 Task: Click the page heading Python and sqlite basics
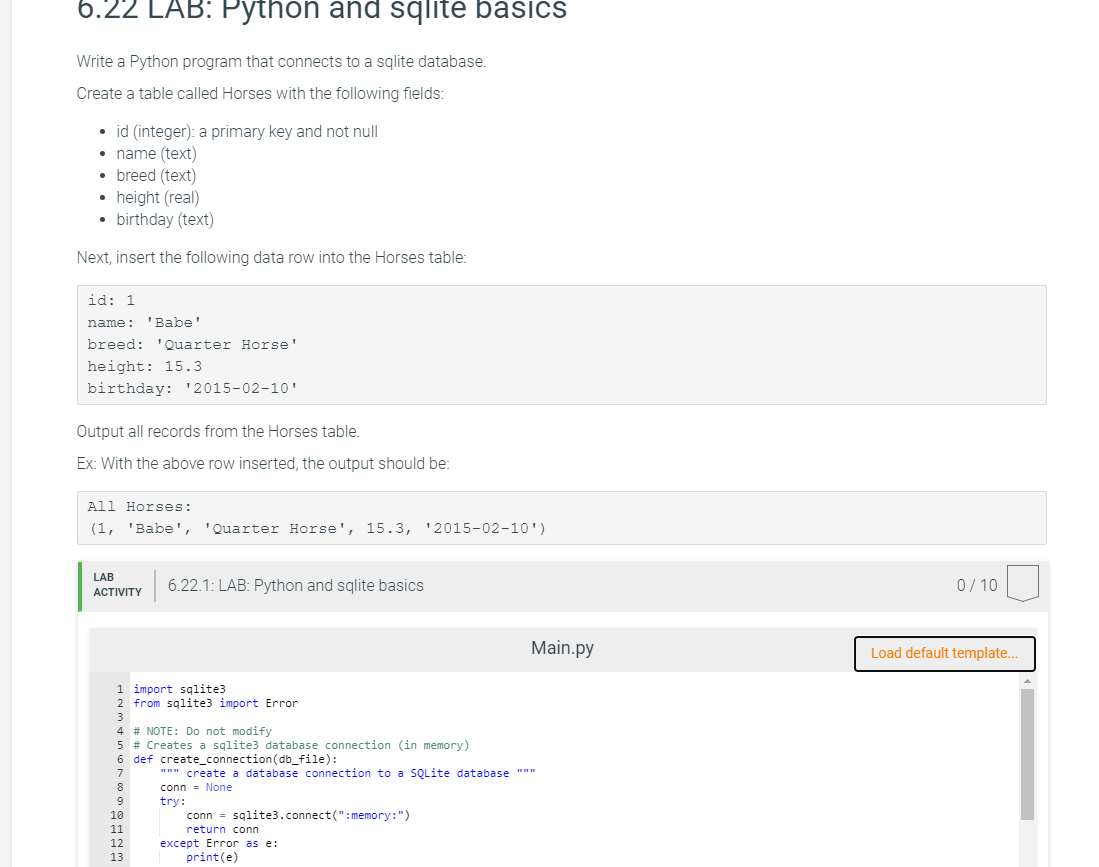coord(322,10)
